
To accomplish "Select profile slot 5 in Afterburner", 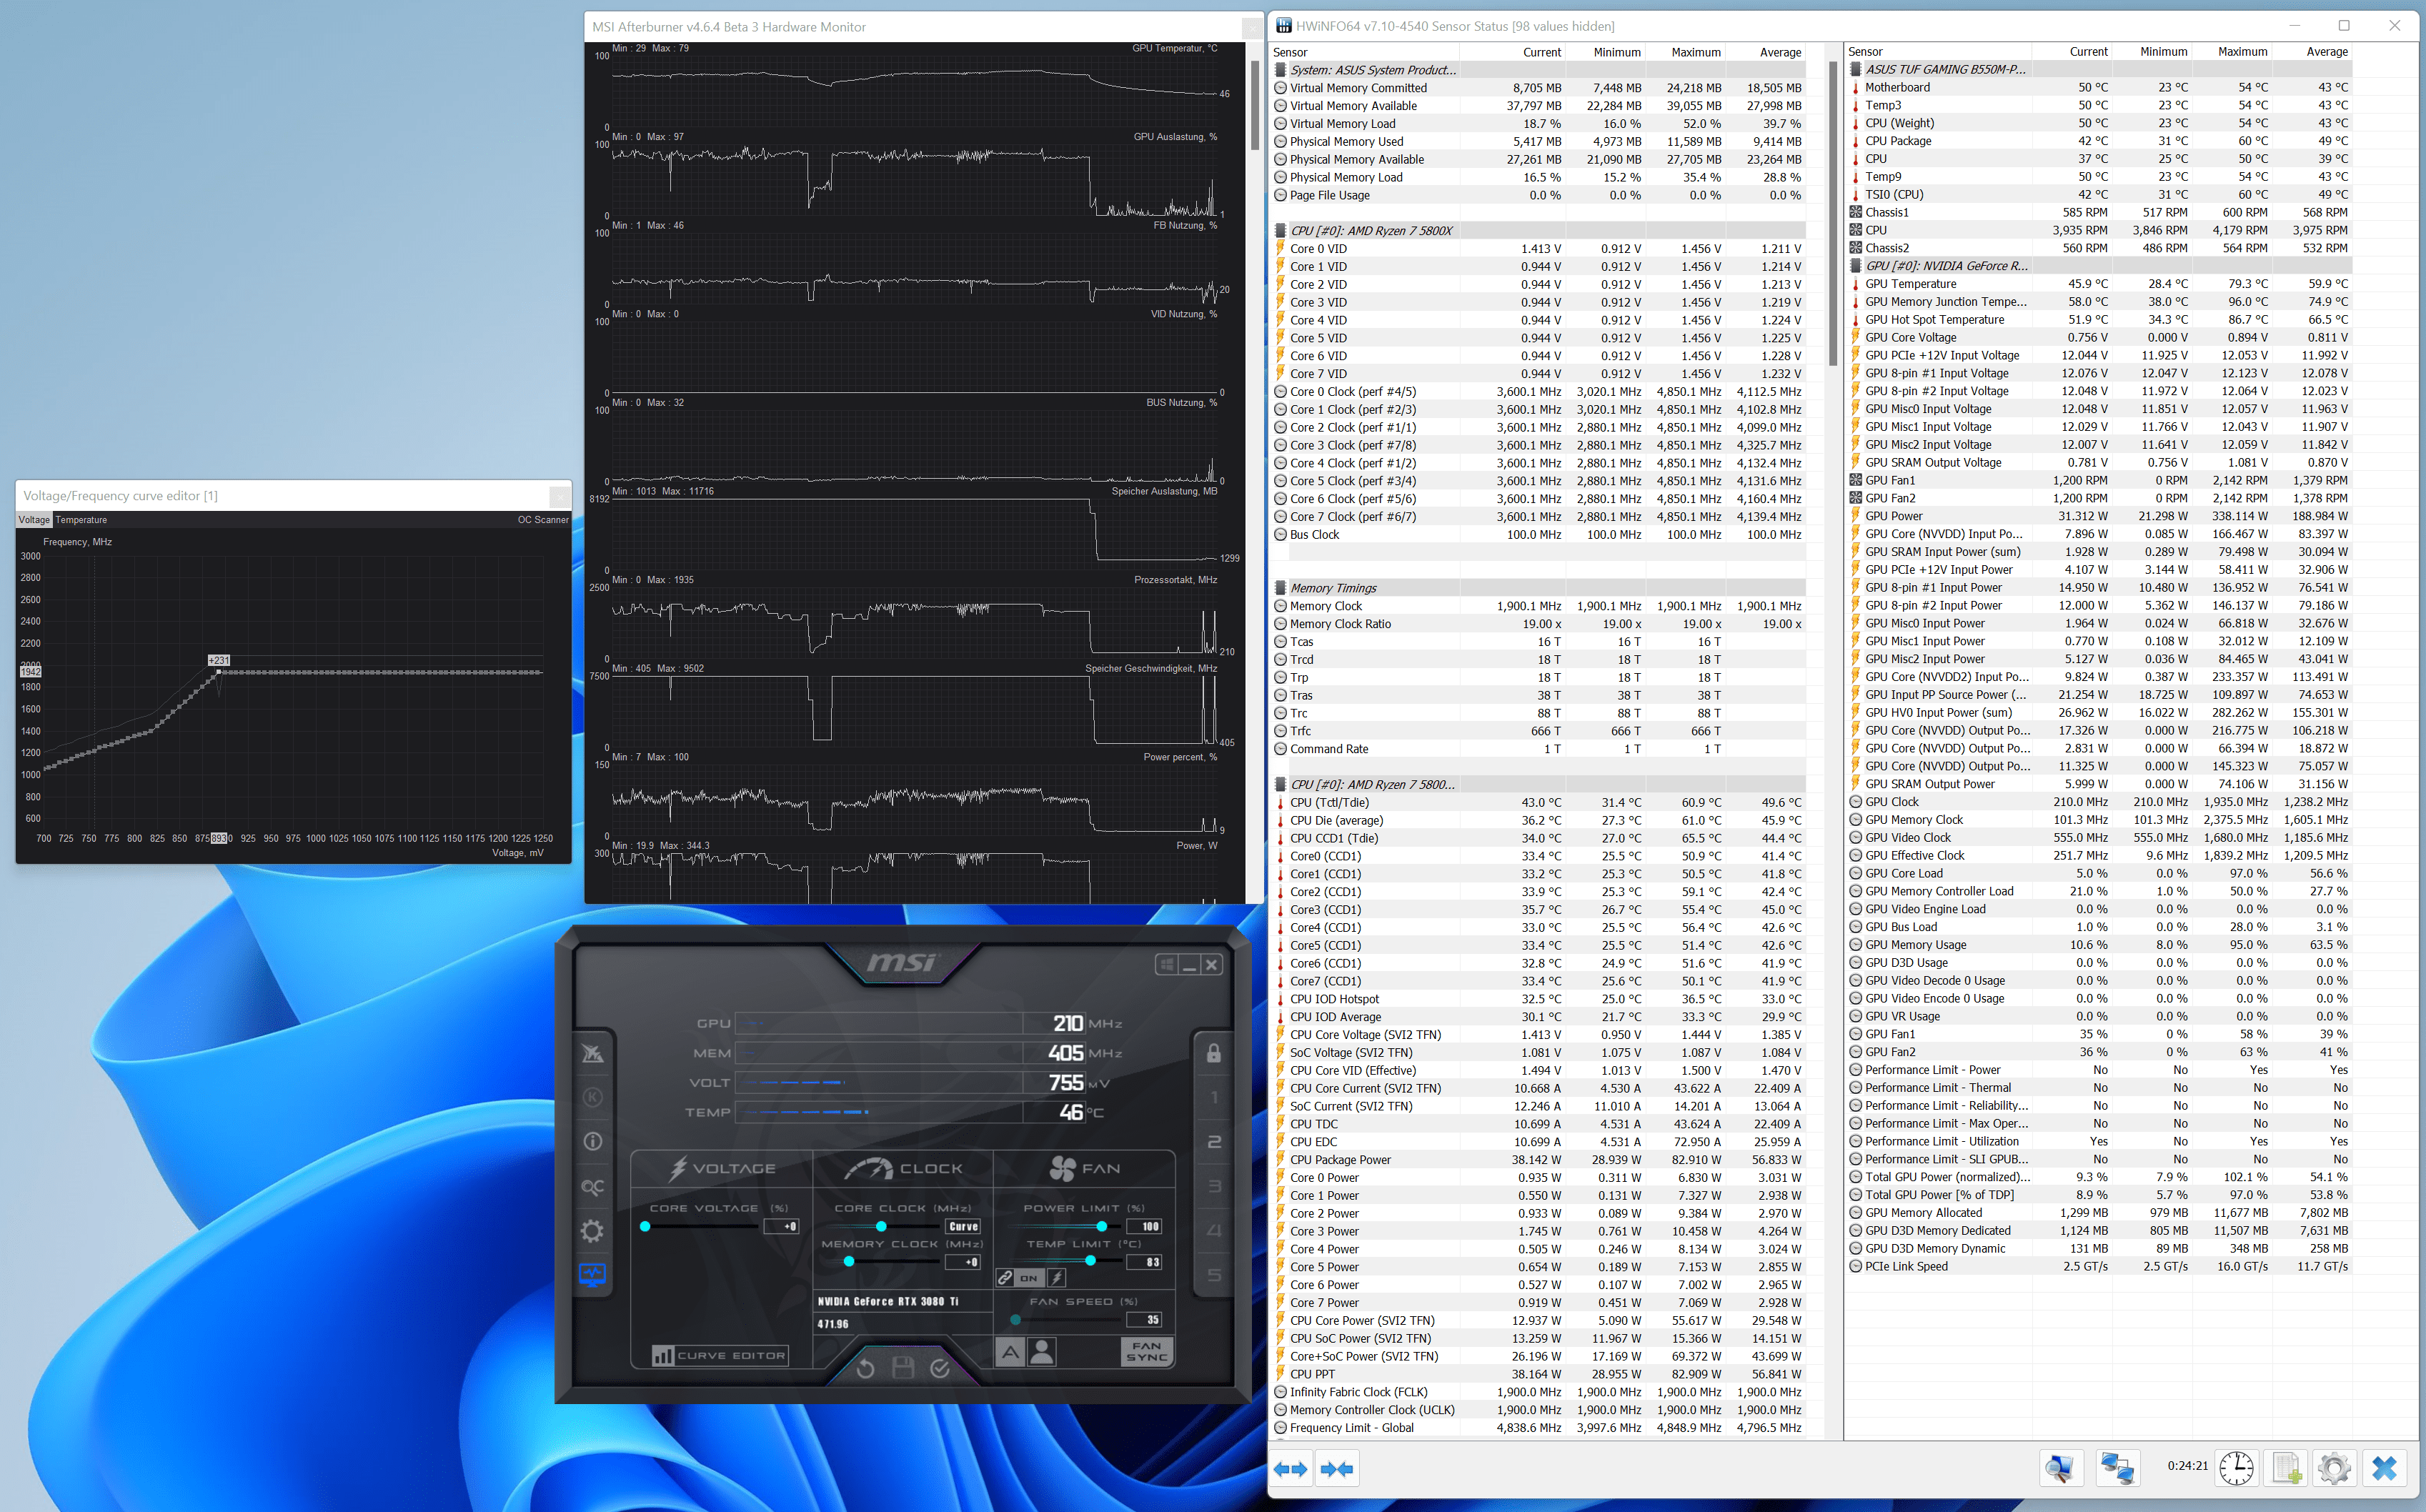I will [1214, 1275].
